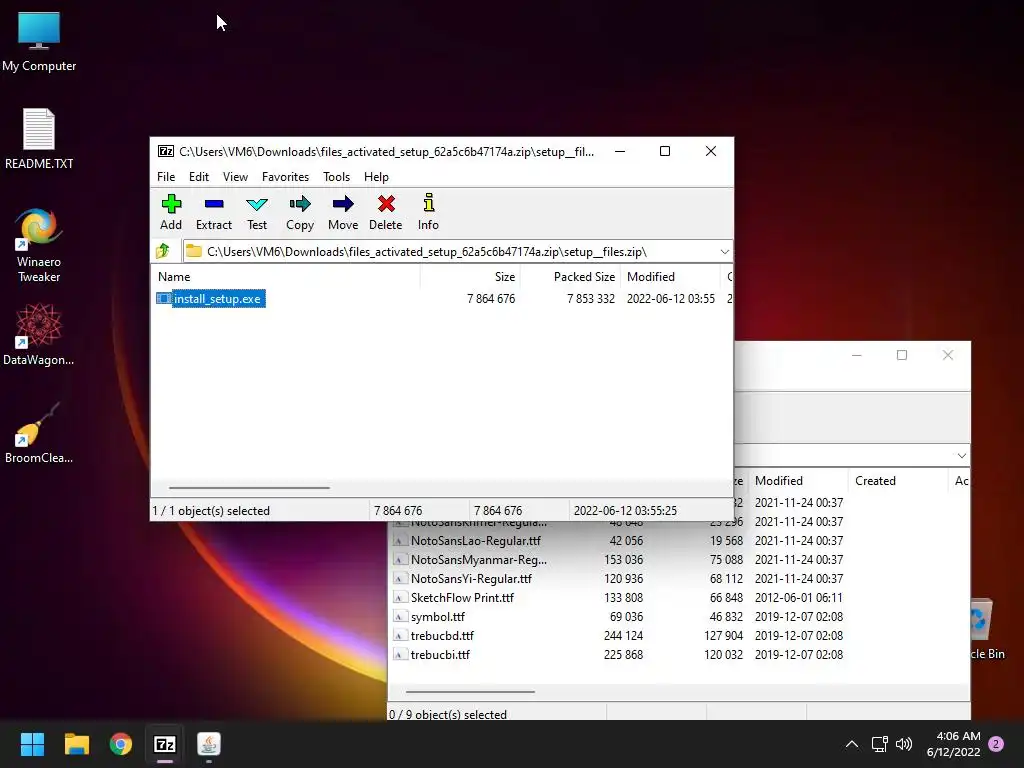Image resolution: width=1024 pixels, height=768 pixels.
Task: Click '1 / 1 object(s) selected' status text
Action: [x=211, y=511]
